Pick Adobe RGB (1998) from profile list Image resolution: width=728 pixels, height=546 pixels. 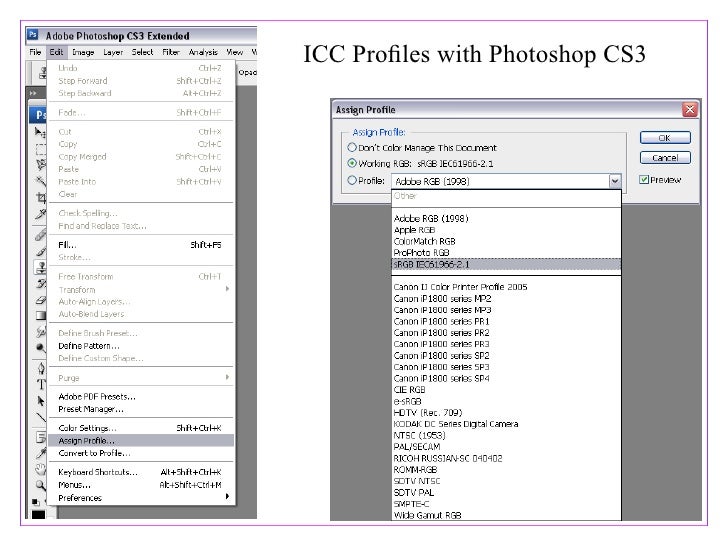[506, 218]
